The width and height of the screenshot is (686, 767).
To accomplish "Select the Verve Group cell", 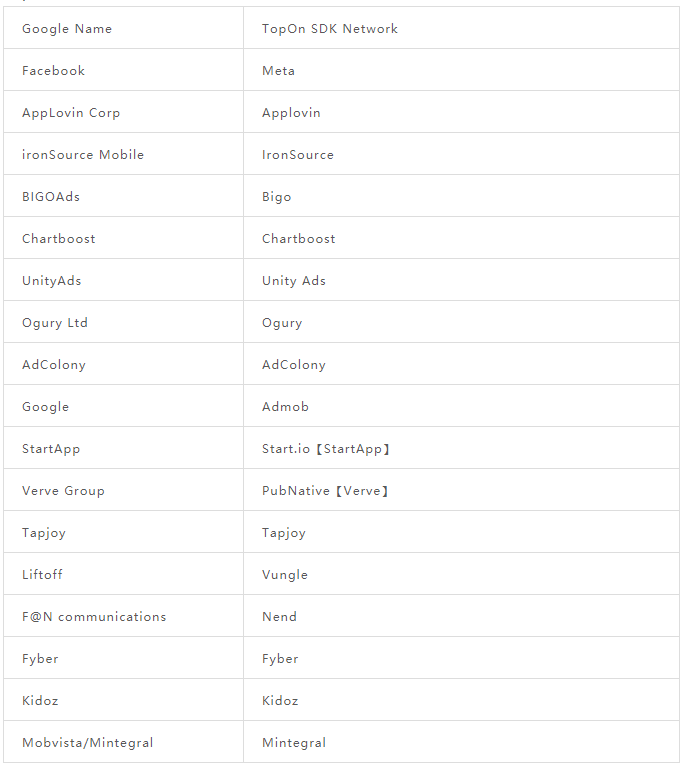I will tap(123, 490).
